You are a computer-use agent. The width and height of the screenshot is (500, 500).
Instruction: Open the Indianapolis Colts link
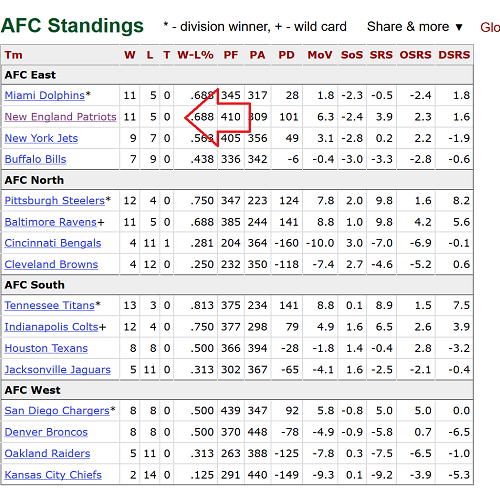click(x=52, y=327)
